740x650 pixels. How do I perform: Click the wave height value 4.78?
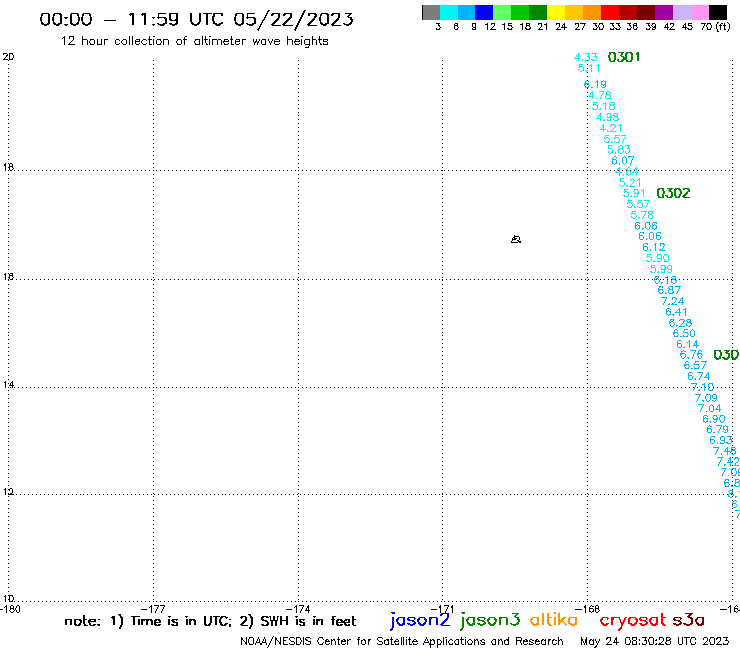pos(599,95)
